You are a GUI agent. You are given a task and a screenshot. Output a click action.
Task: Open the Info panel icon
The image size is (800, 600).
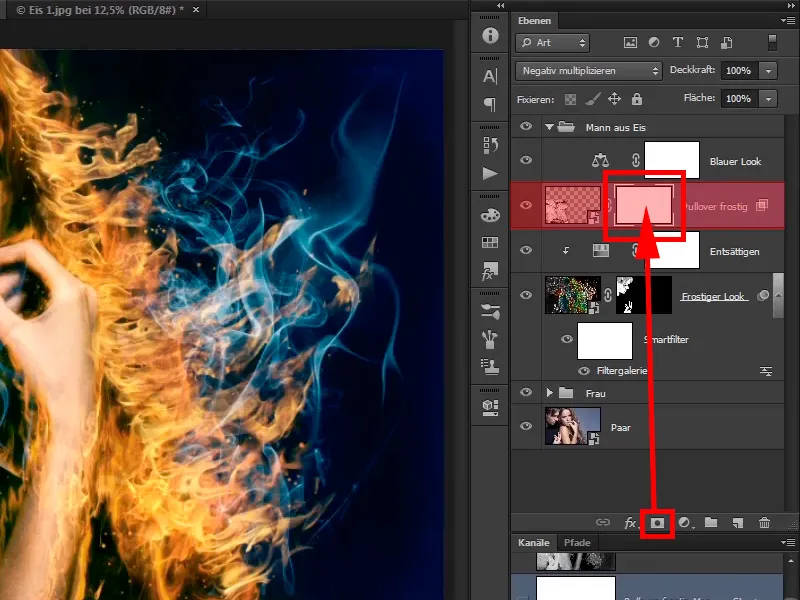pyautogui.click(x=490, y=35)
